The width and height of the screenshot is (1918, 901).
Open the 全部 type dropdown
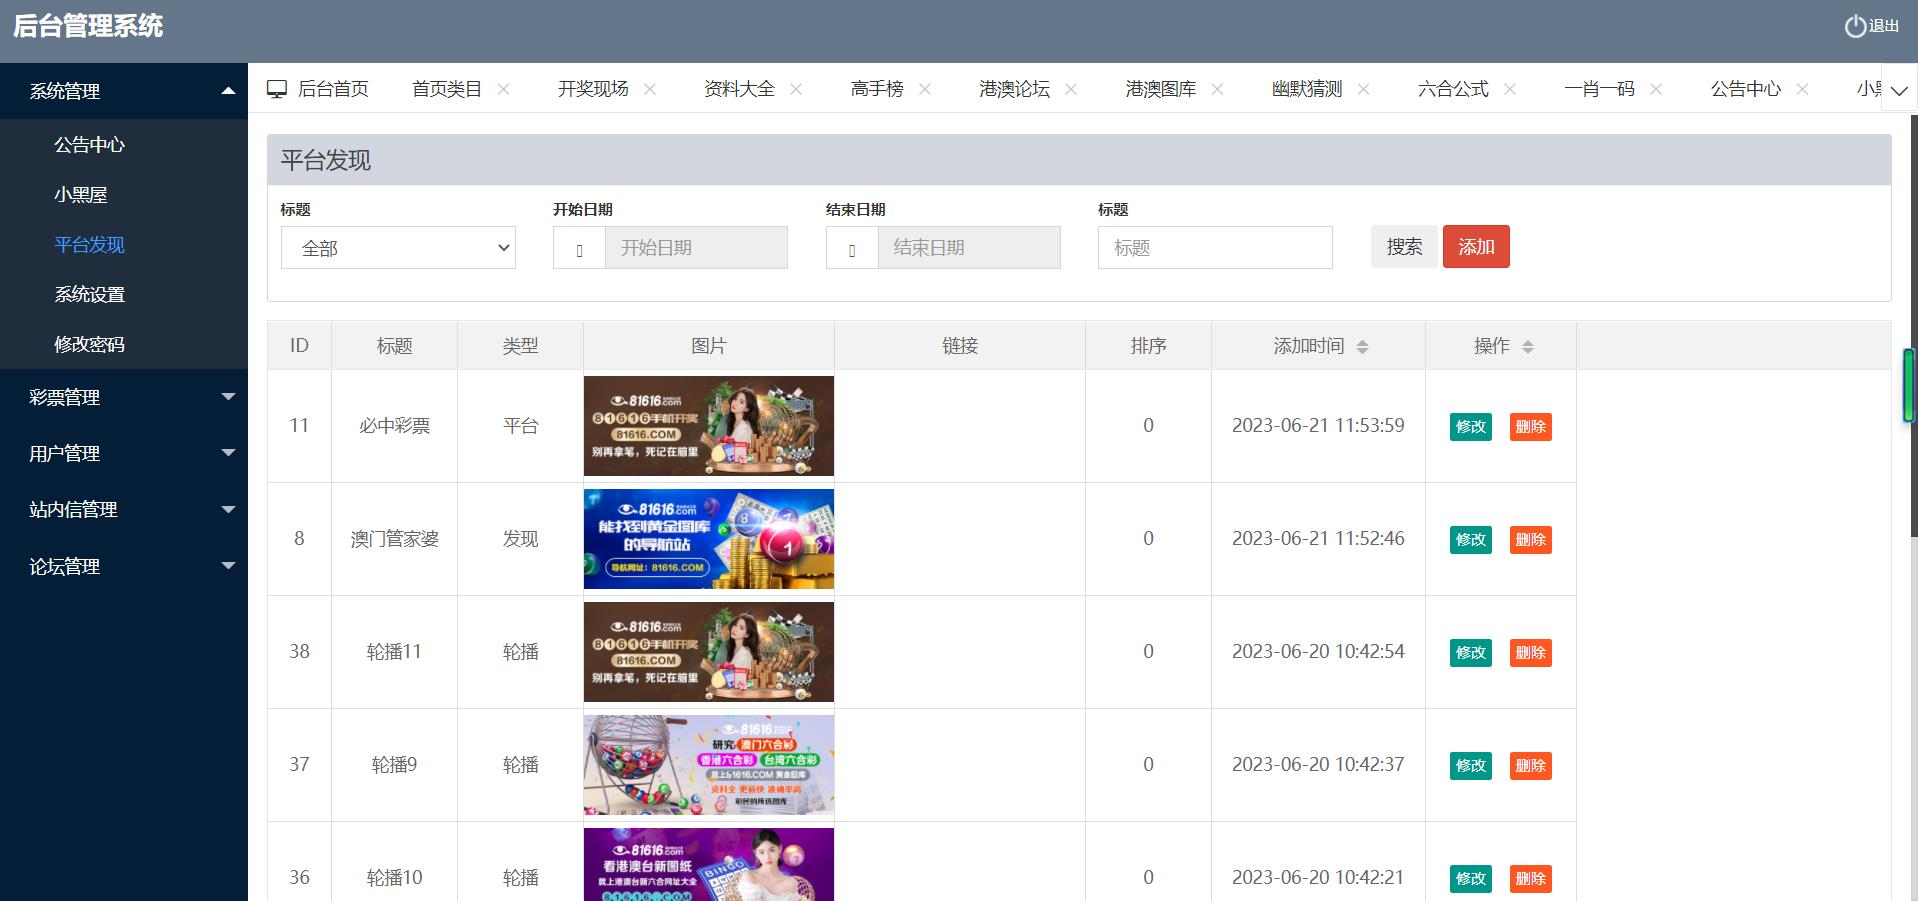(398, 248)
